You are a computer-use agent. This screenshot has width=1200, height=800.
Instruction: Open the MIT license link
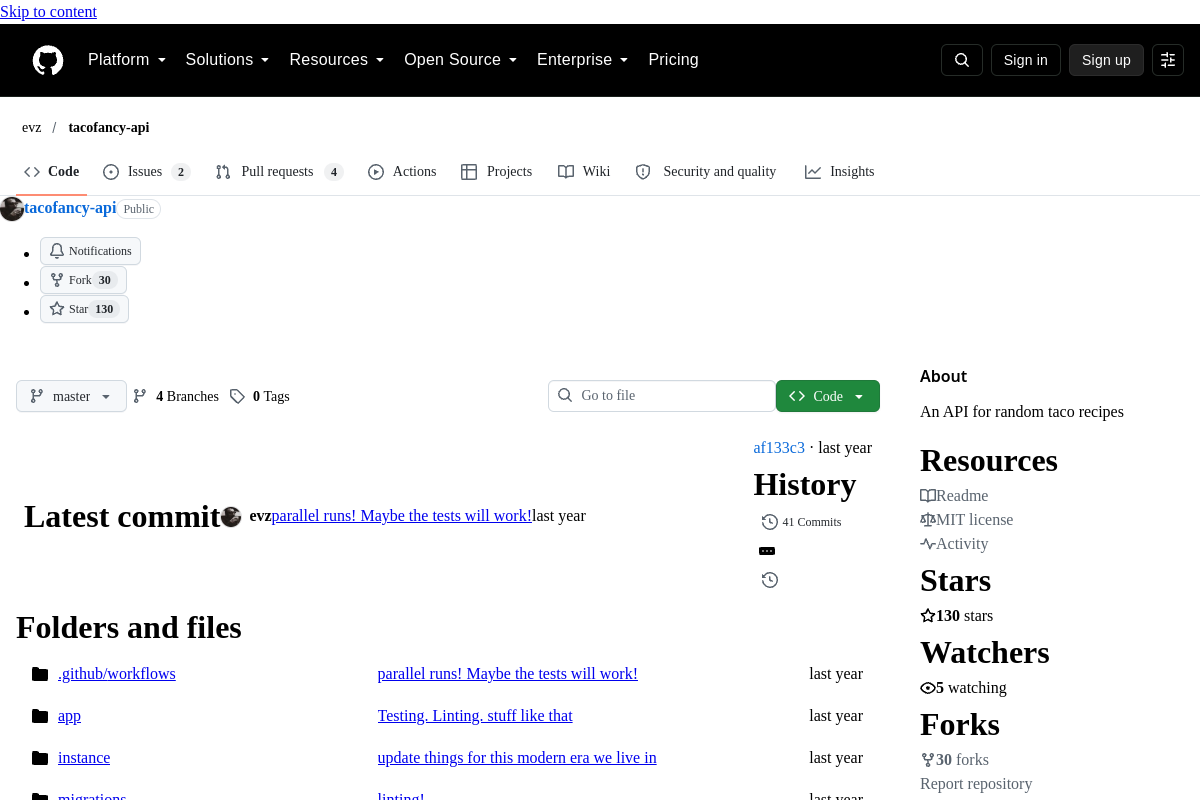point(966,520)
